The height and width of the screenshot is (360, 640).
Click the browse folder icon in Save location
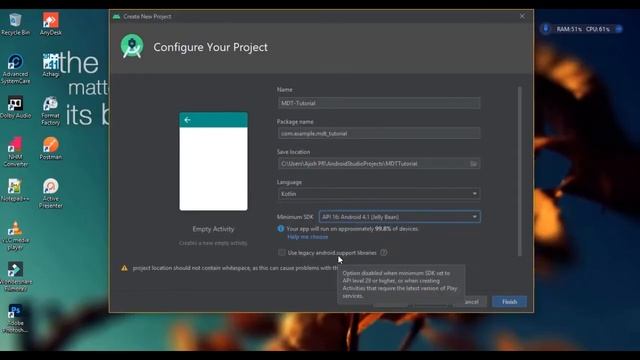[473, 164]
